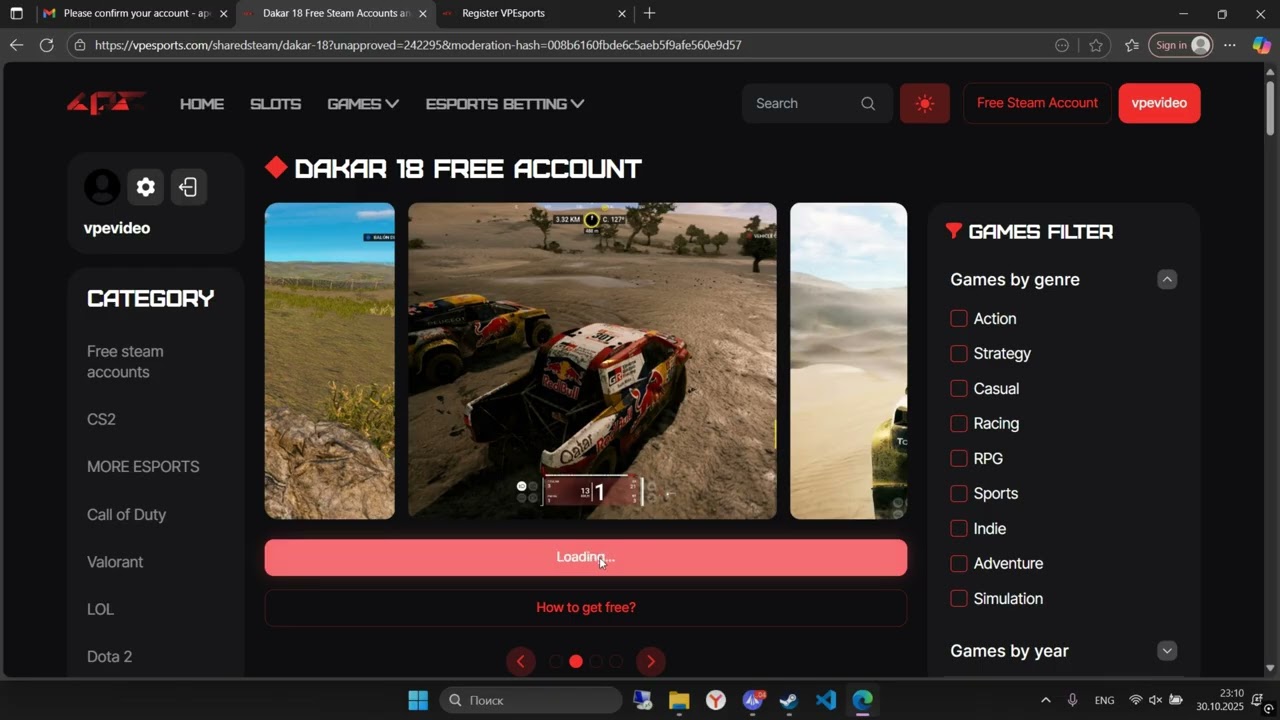Enable the Action genre checkbox
Viewport: 1280px width, 720px height.
pos(959,318)
